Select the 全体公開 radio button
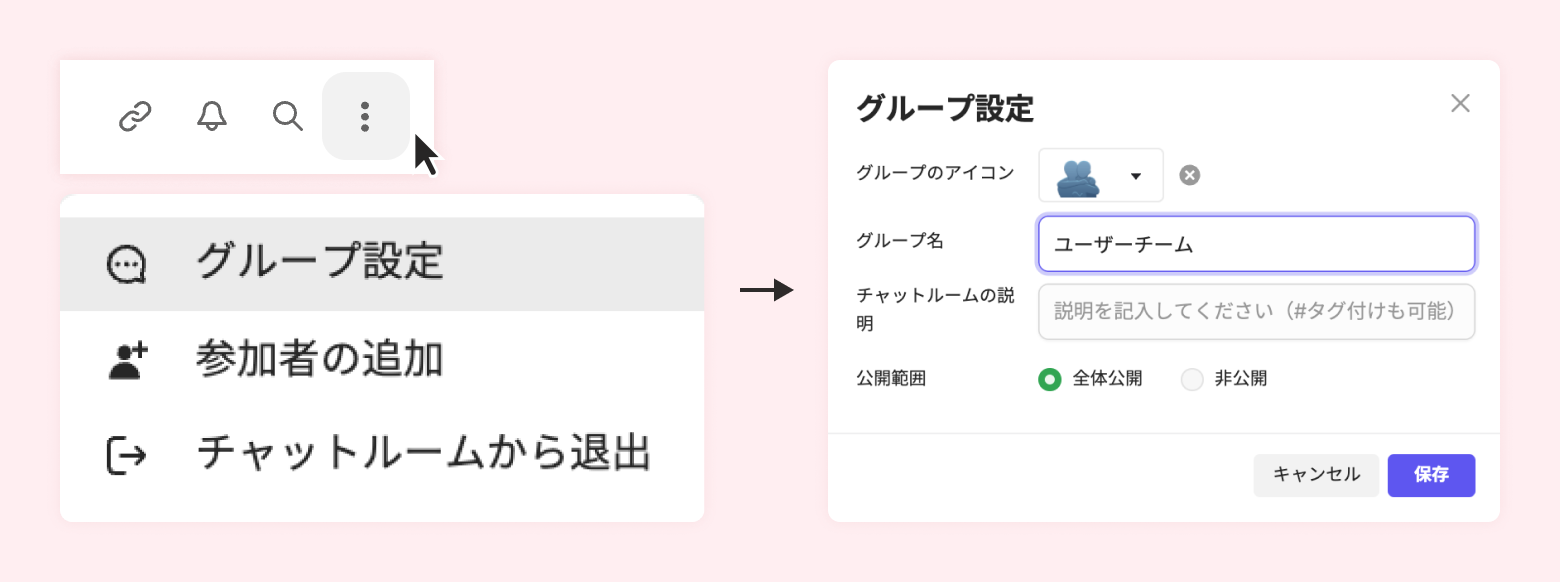1560x582 pixels. point(1049,379)
